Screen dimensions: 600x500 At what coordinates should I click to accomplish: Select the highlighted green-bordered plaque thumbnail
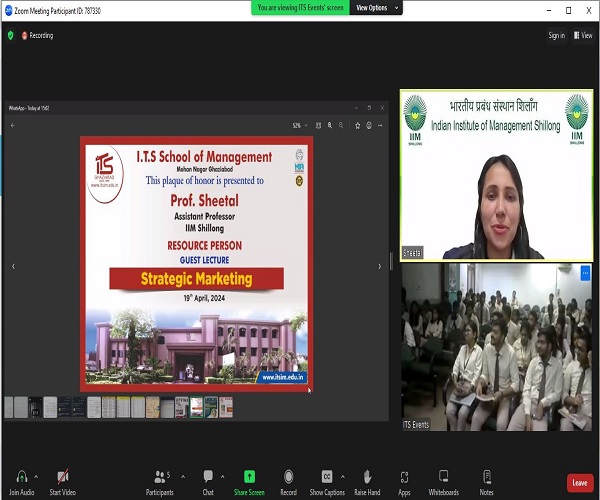197,407
